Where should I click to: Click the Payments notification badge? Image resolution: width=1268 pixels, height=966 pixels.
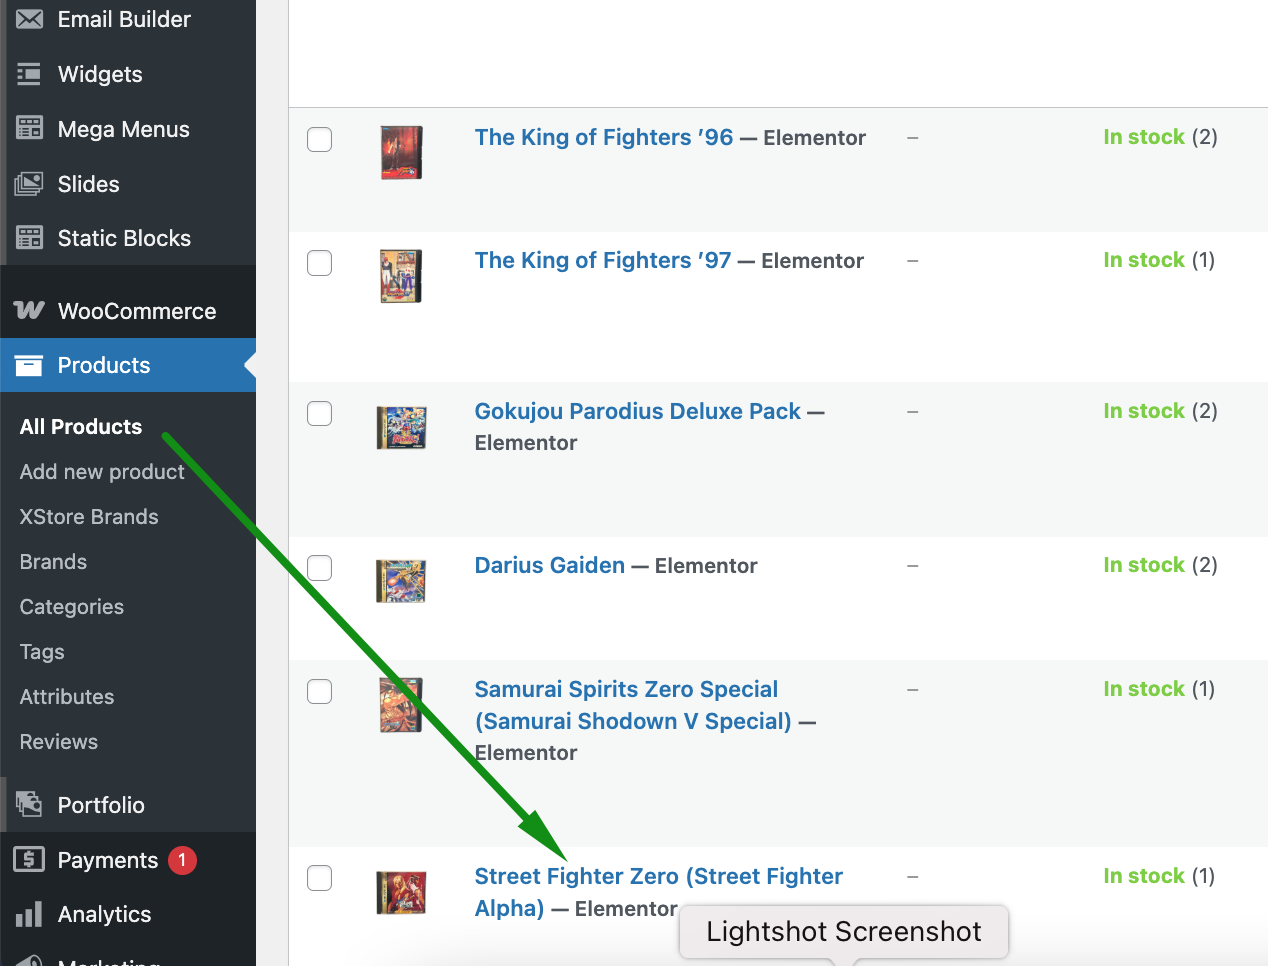182,860
